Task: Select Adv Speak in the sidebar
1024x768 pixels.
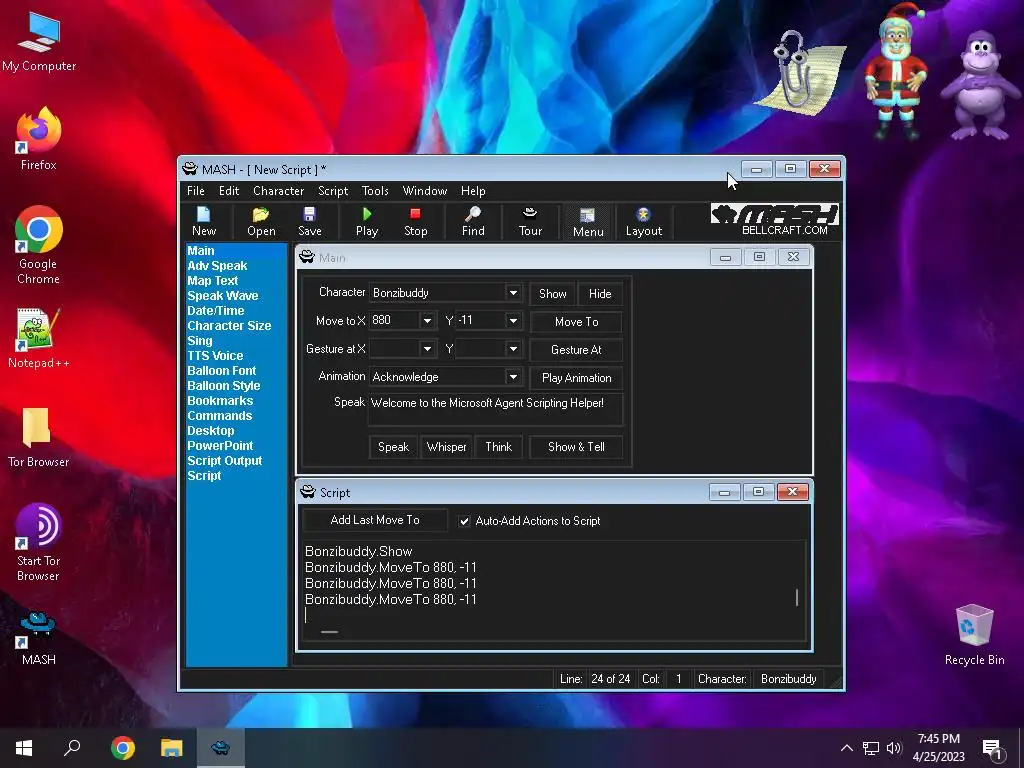Action: (x=217, y=266)
